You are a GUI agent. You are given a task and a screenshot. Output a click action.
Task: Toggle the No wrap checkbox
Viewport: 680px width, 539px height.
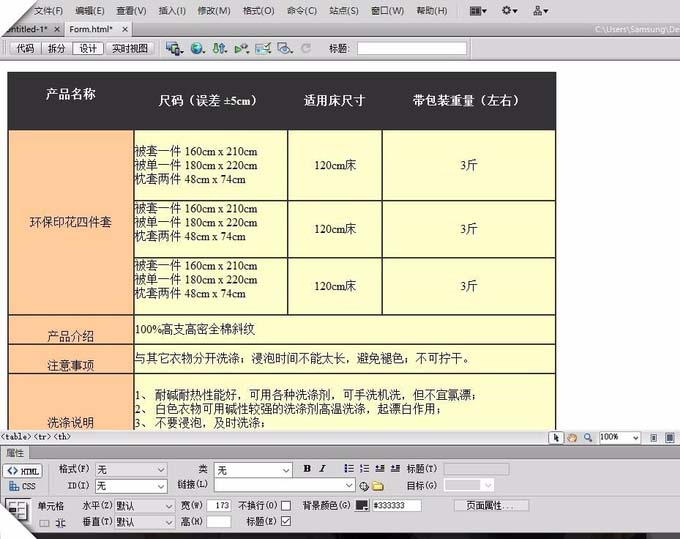click(286, 506)
